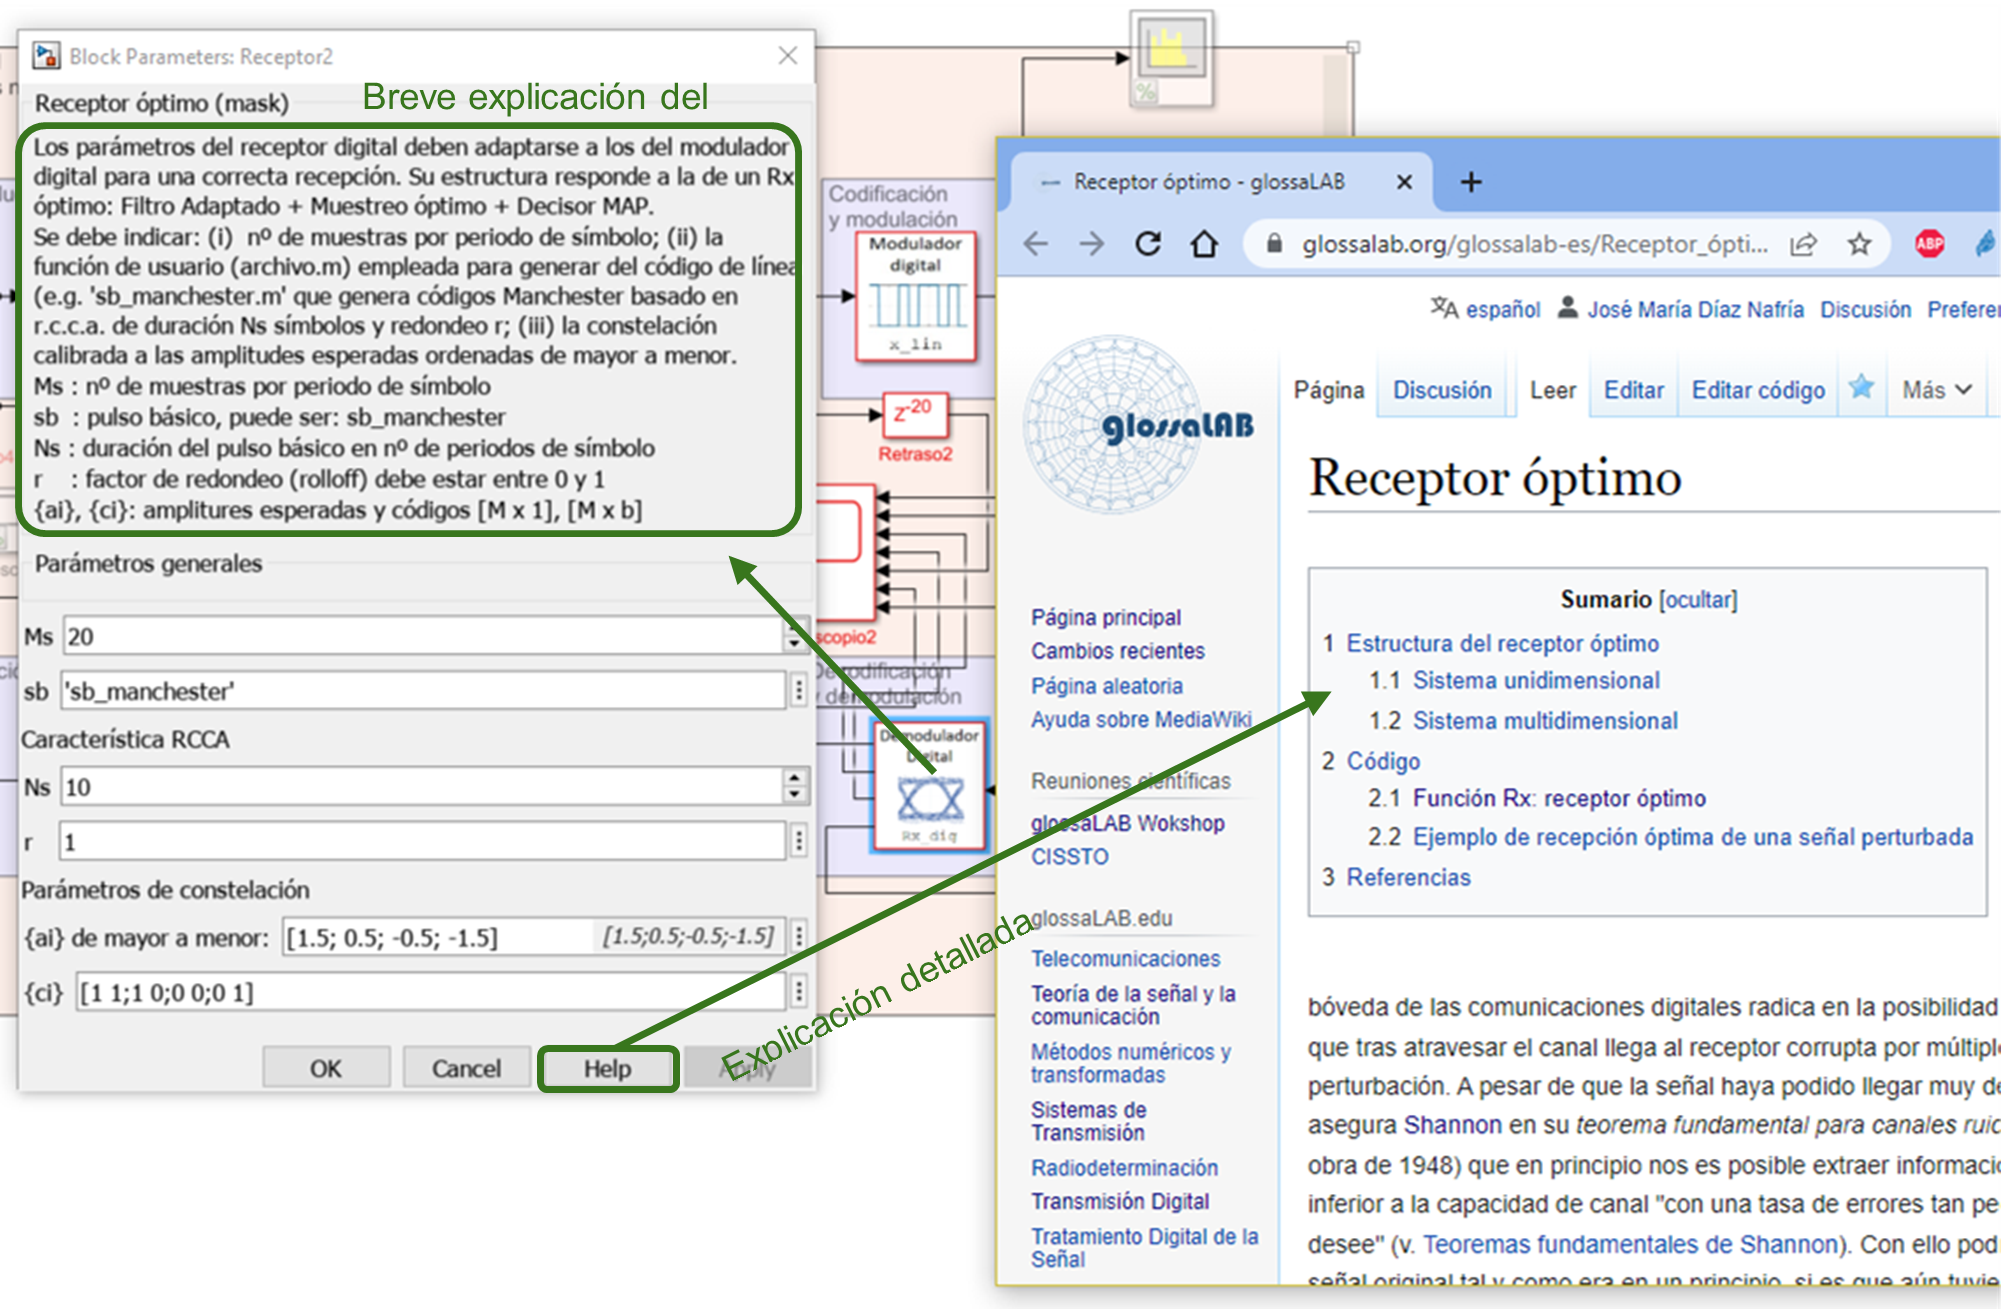This screenshot has height=1309, width=2001.
Task: Open Sistema multidimensional section link
Action: pyautogui.click(x=1545, y=721)
